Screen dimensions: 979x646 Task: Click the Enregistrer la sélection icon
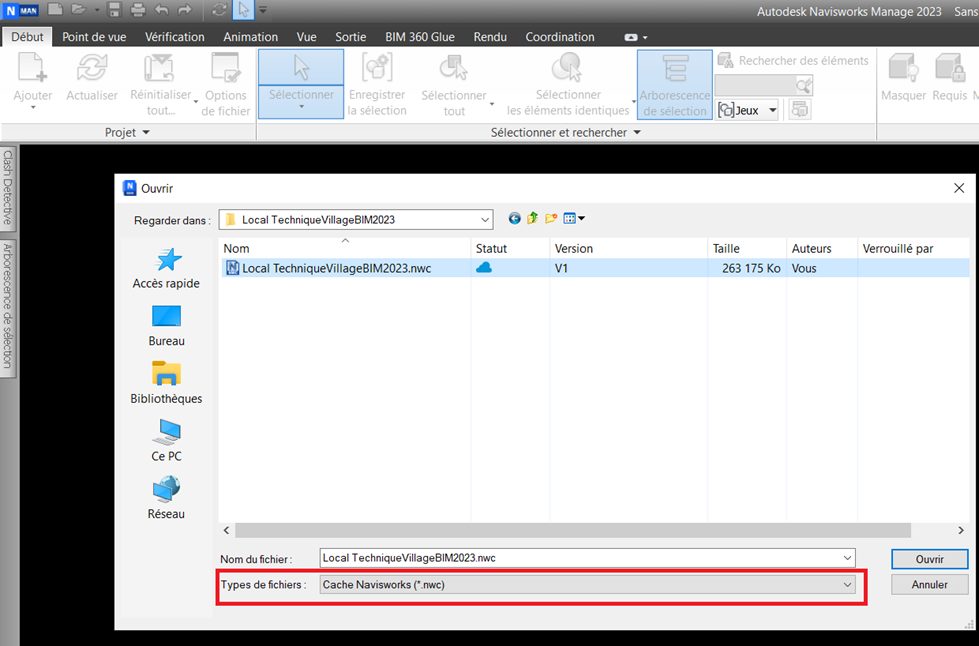pyautogui.click(x=377, y=67)
